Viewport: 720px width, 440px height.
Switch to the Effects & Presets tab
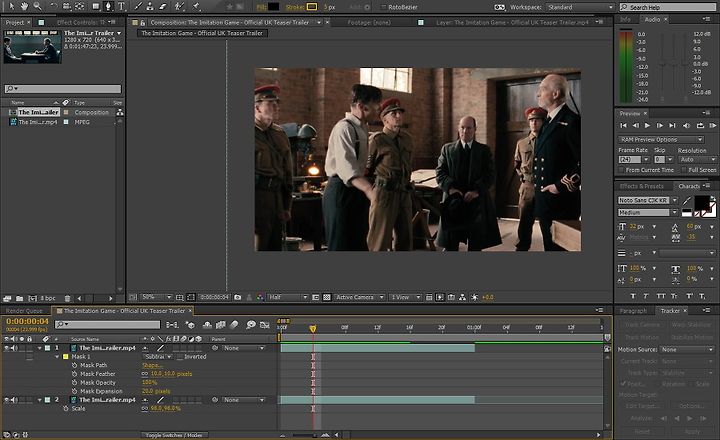pyautogui.click(x=641, y=186)
